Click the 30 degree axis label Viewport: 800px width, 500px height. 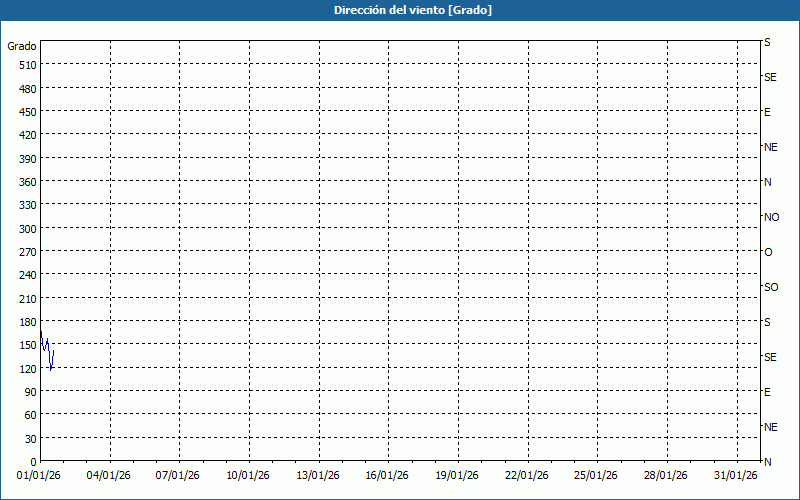(x=31, y=439)
